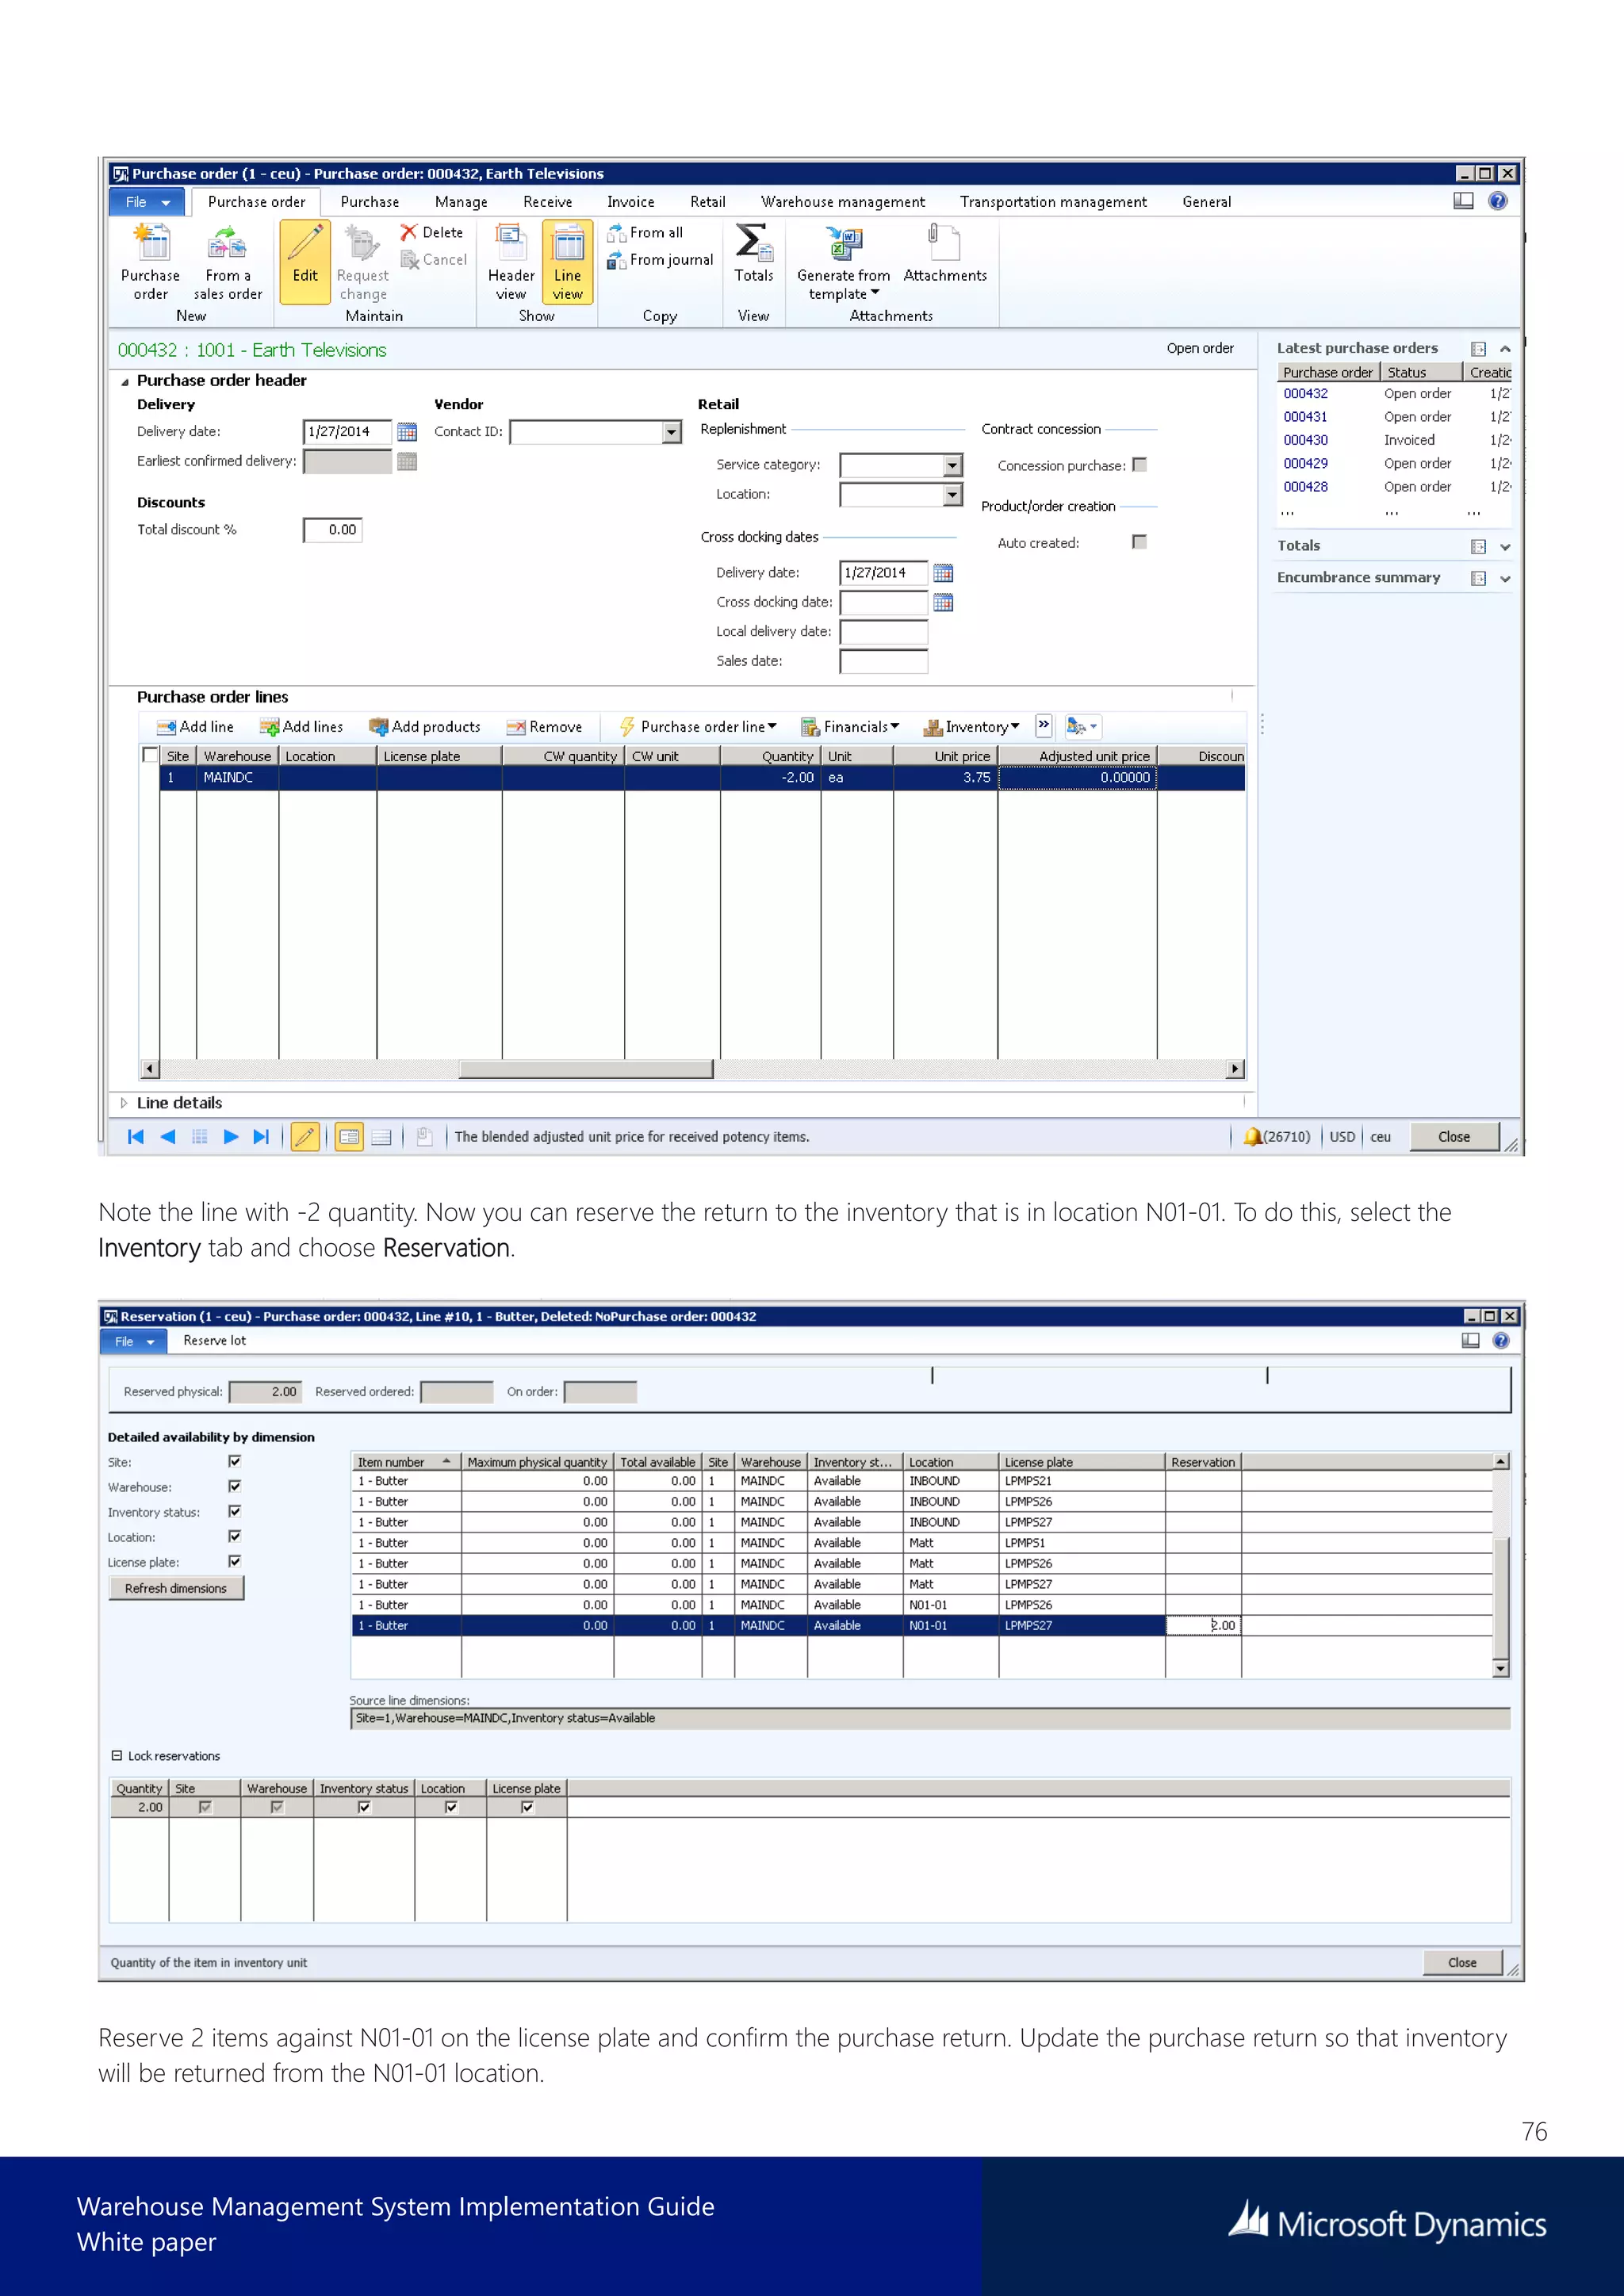
Task: Open the Receive ribbon tab
Action: pos(548,202)
